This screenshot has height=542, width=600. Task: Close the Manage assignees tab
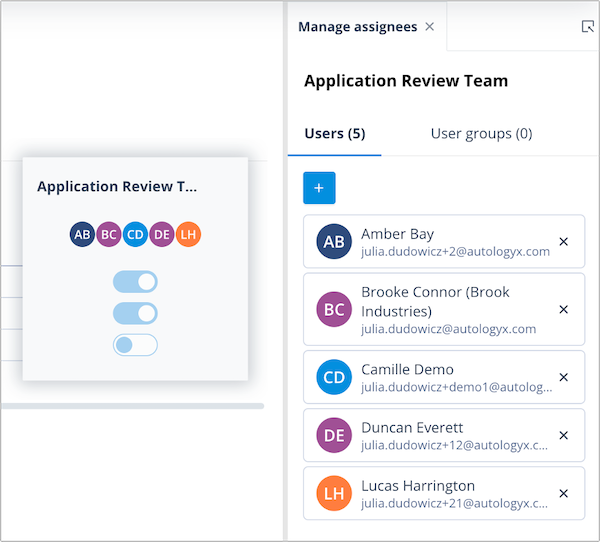[430, 26]
